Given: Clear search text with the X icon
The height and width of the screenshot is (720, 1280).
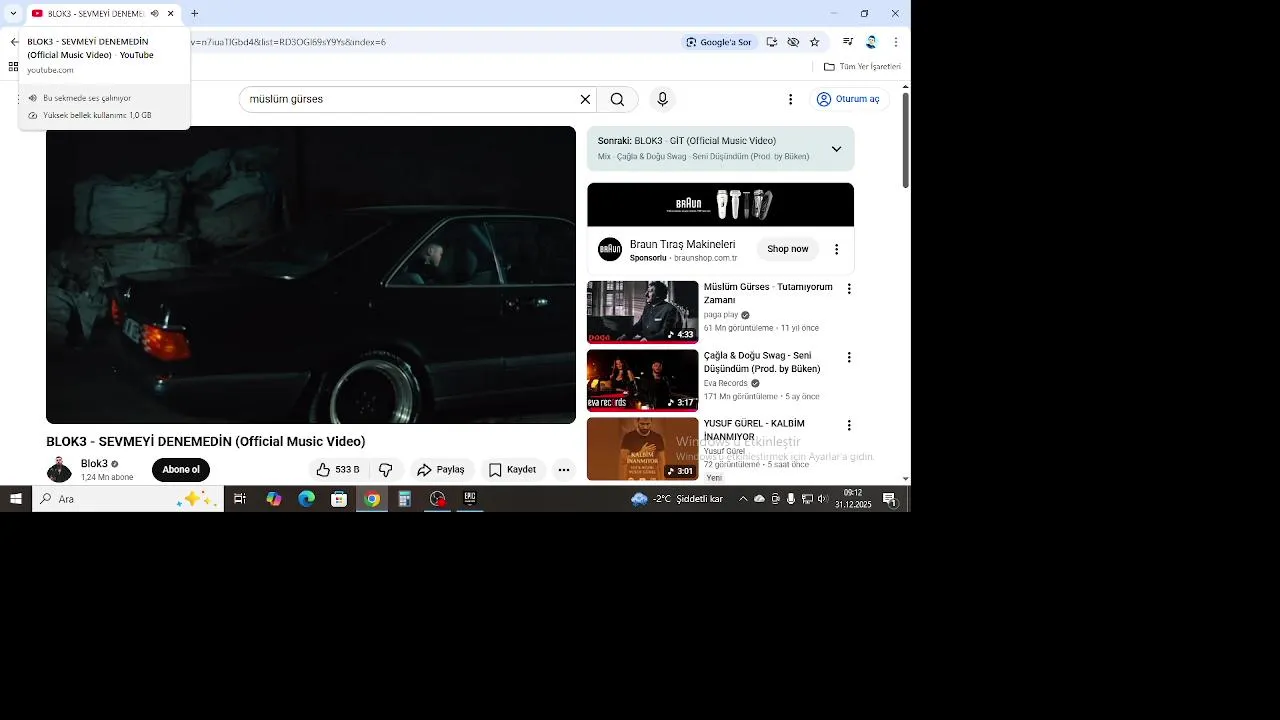Looking at the screenshot, I should coord(585,99).
